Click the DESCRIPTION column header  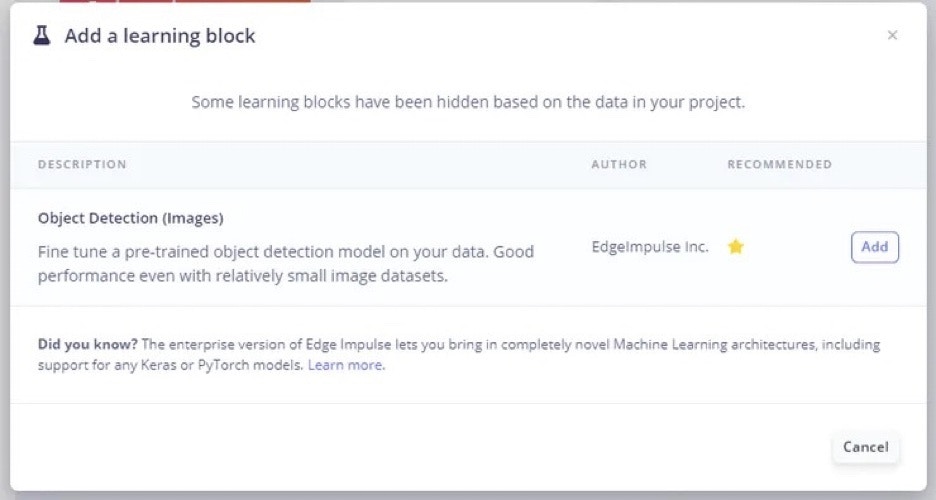pyautogui.click(x=82, y=164)
